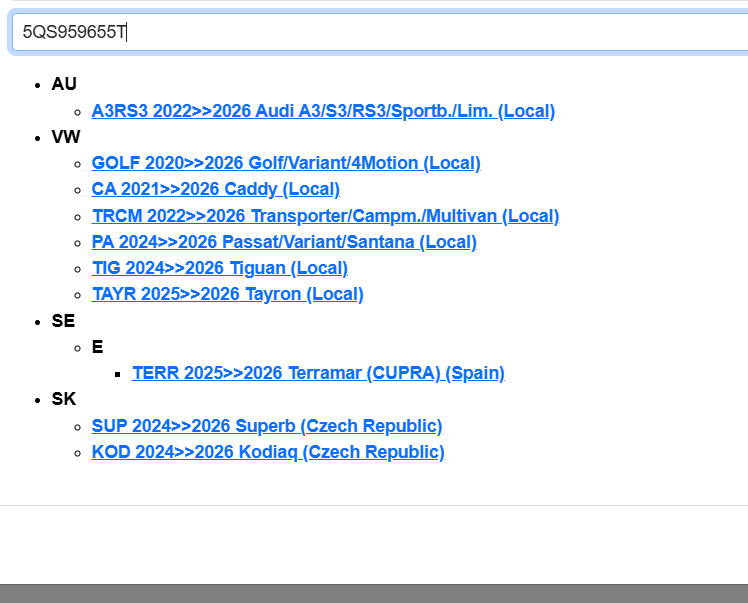Click the VW brand heading

(66, 137)
